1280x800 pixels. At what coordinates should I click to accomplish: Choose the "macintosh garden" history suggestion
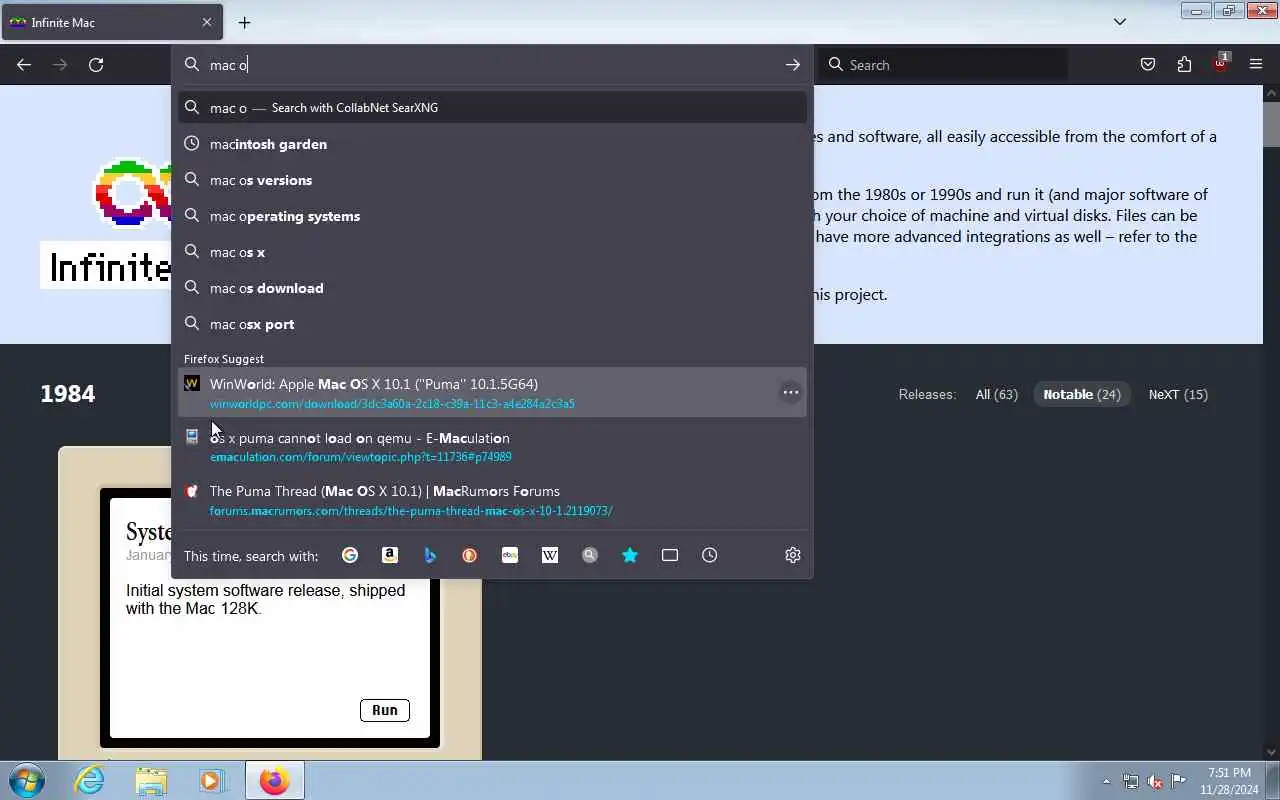[x=492, y=144]
